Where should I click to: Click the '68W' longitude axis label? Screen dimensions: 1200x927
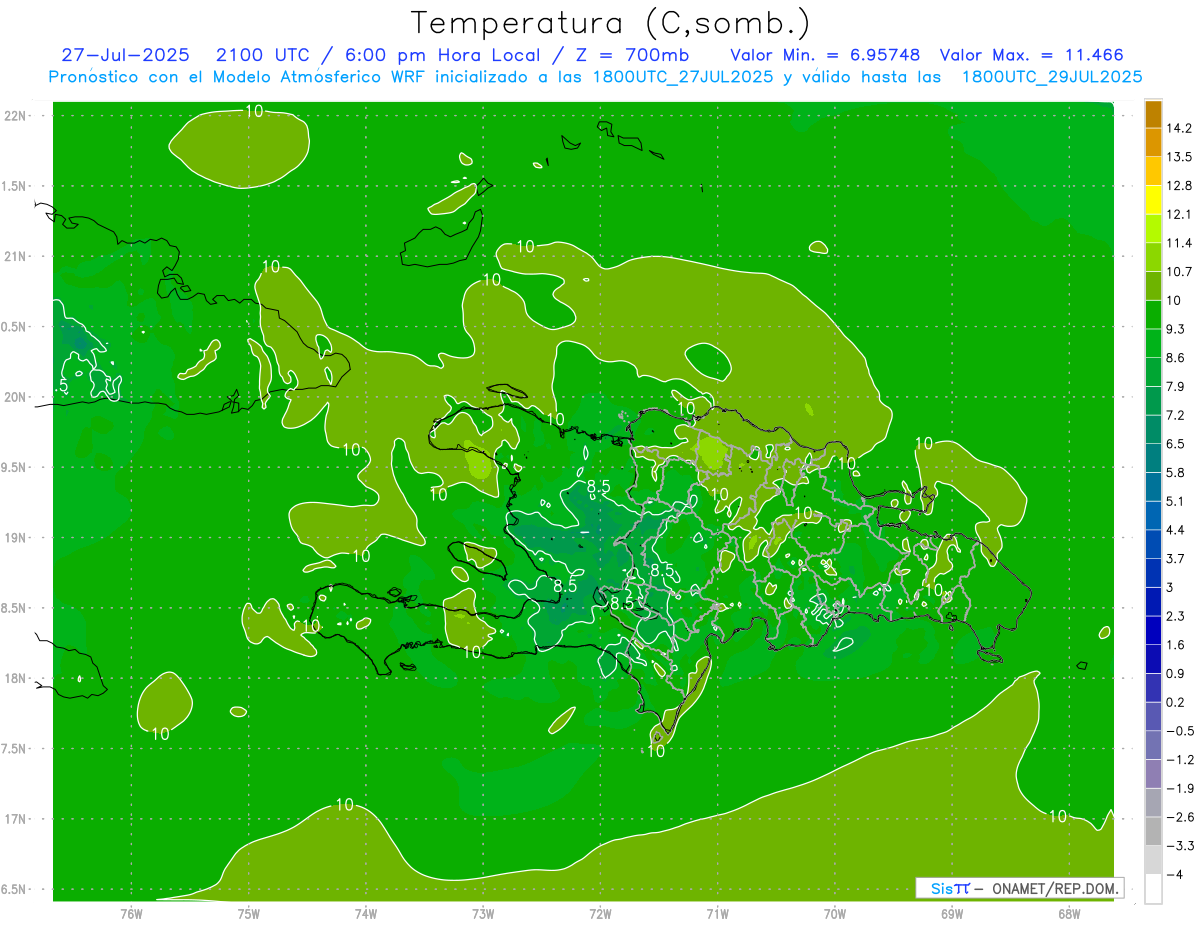point(1069,913)
